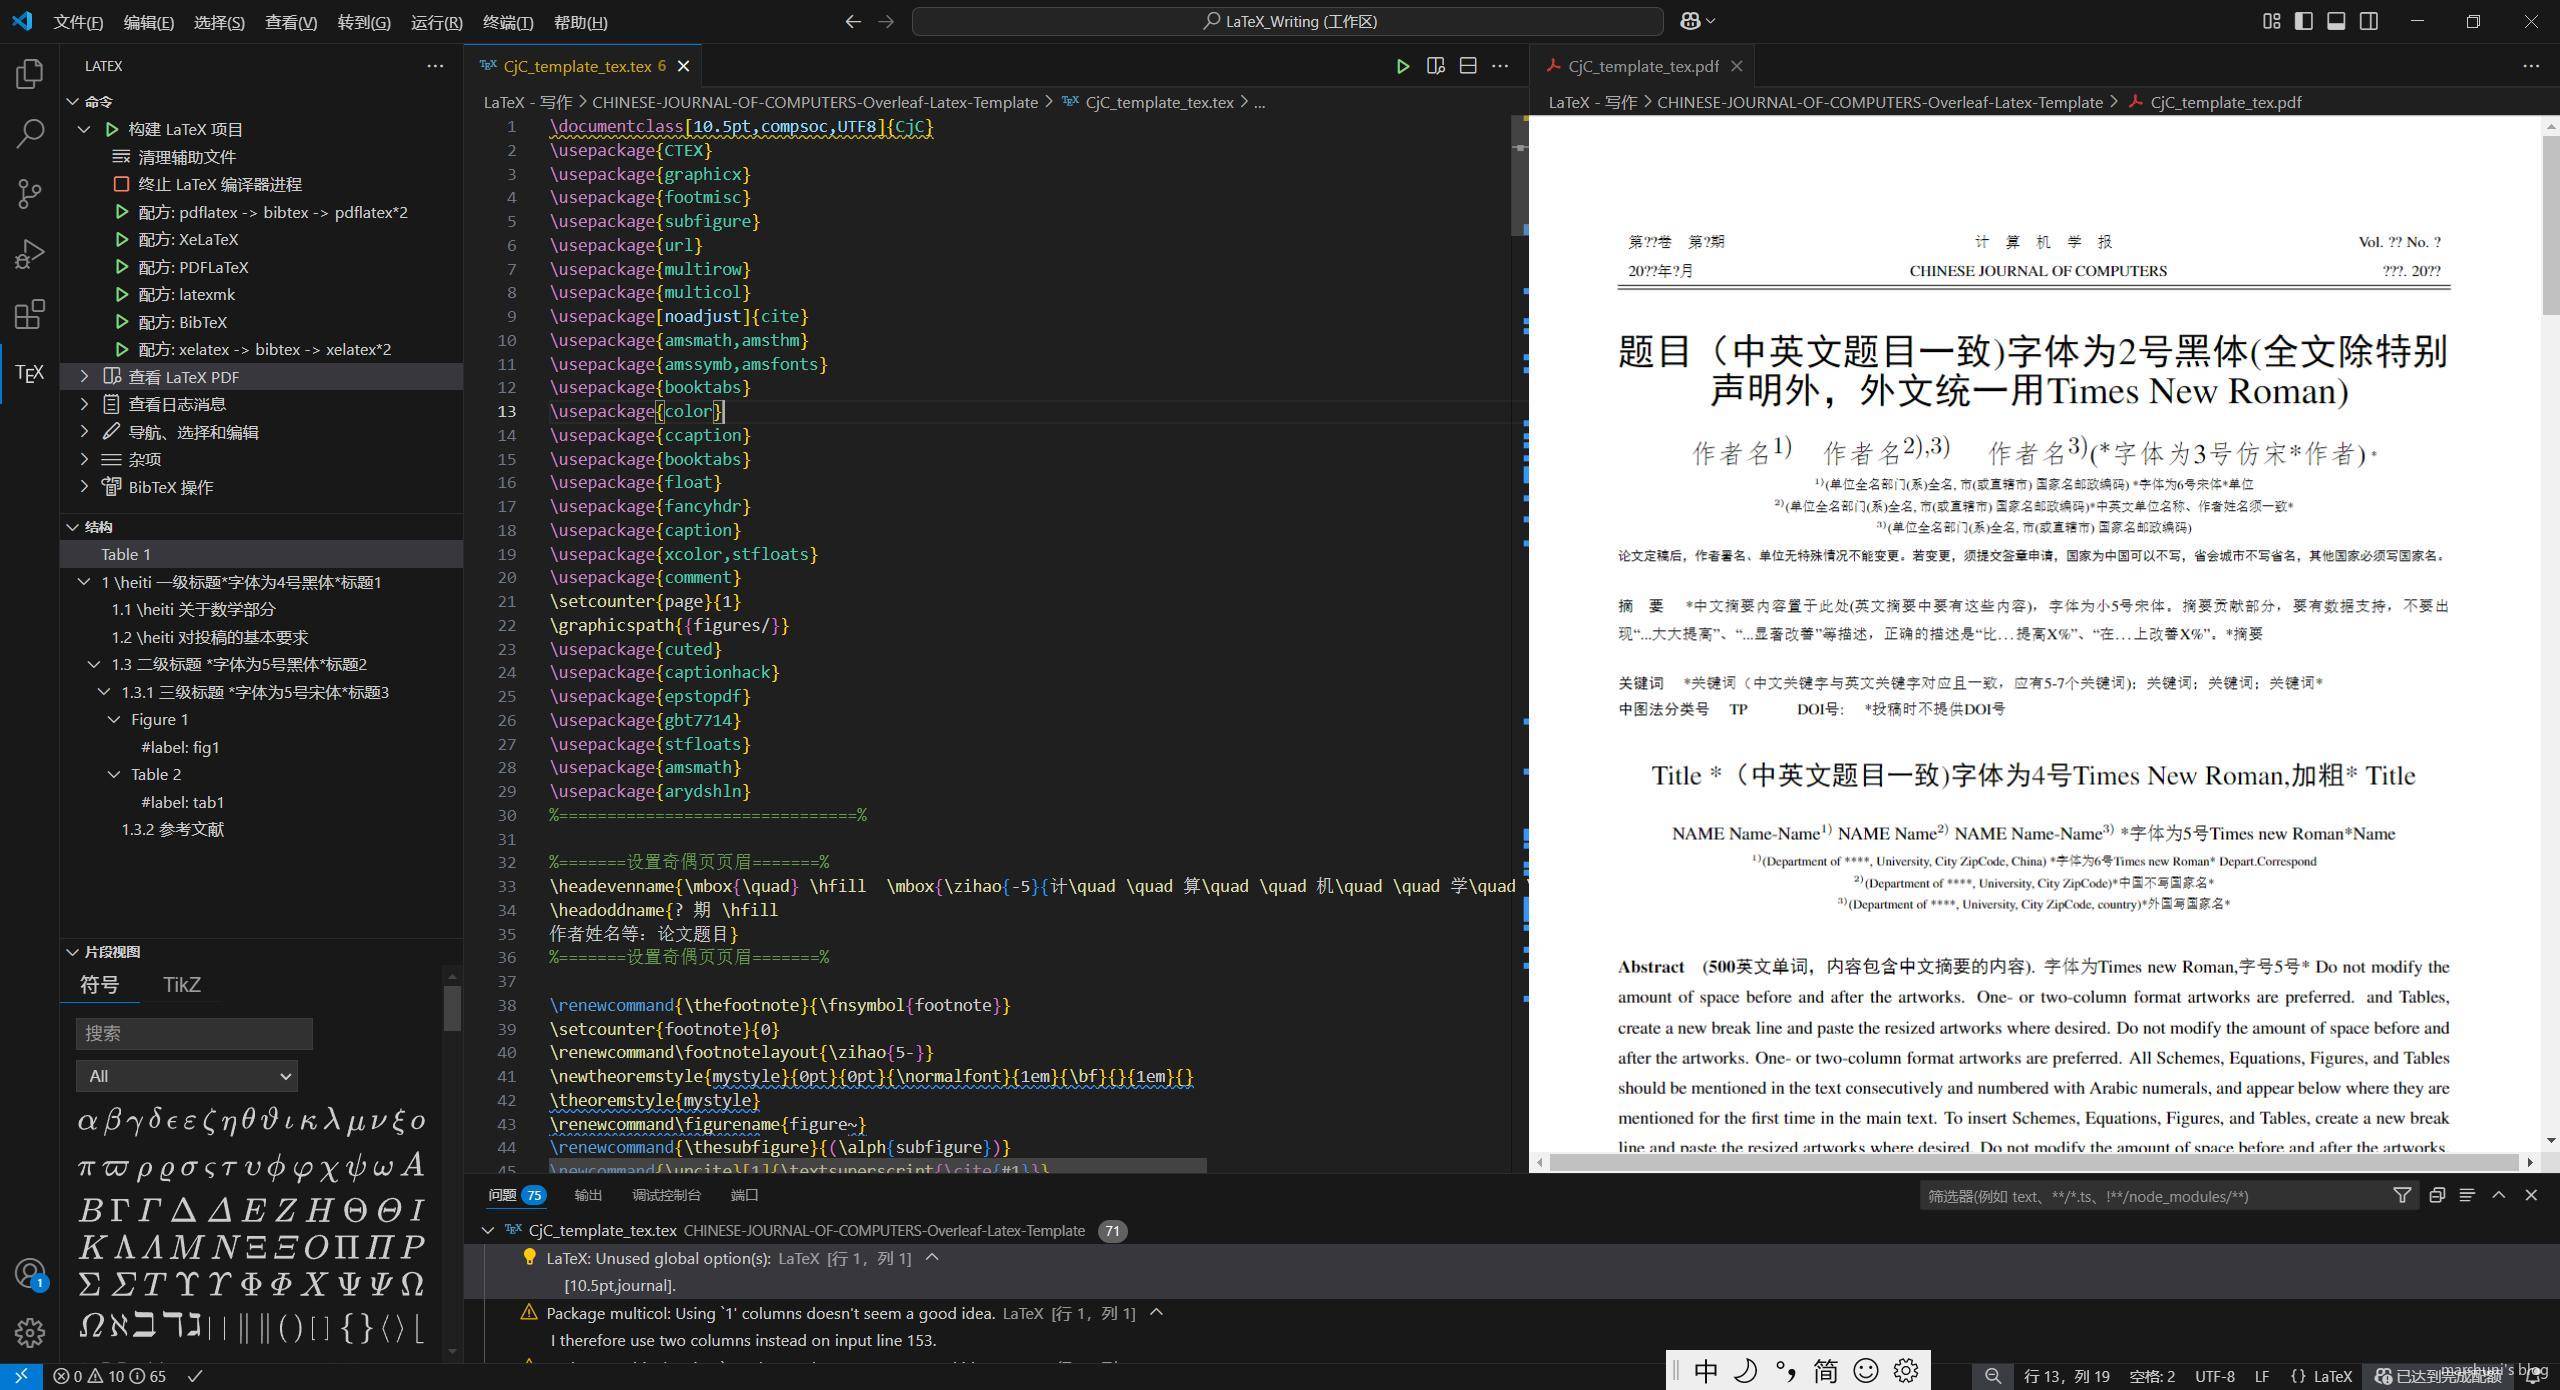This screenshot has width=2560, height=1390.
Task: Switch to the 输出 panel tab
Action: click(x=588, y=1195)
